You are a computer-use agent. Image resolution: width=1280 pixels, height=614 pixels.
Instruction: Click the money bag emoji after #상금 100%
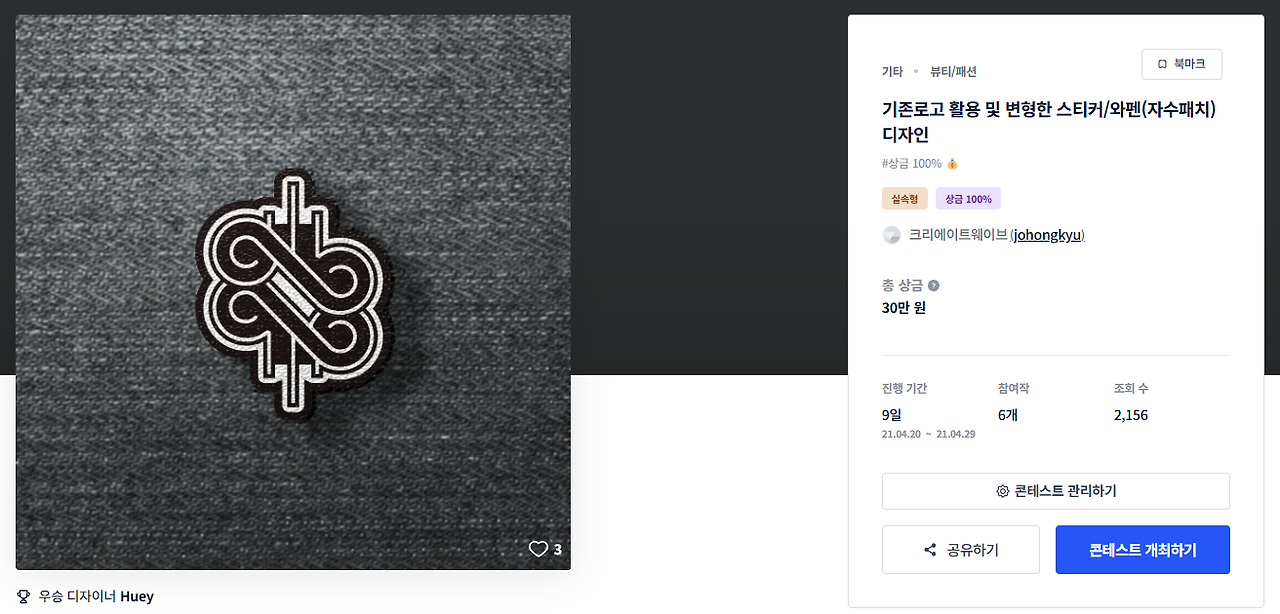pyautogui.click(x=952, y=163)
